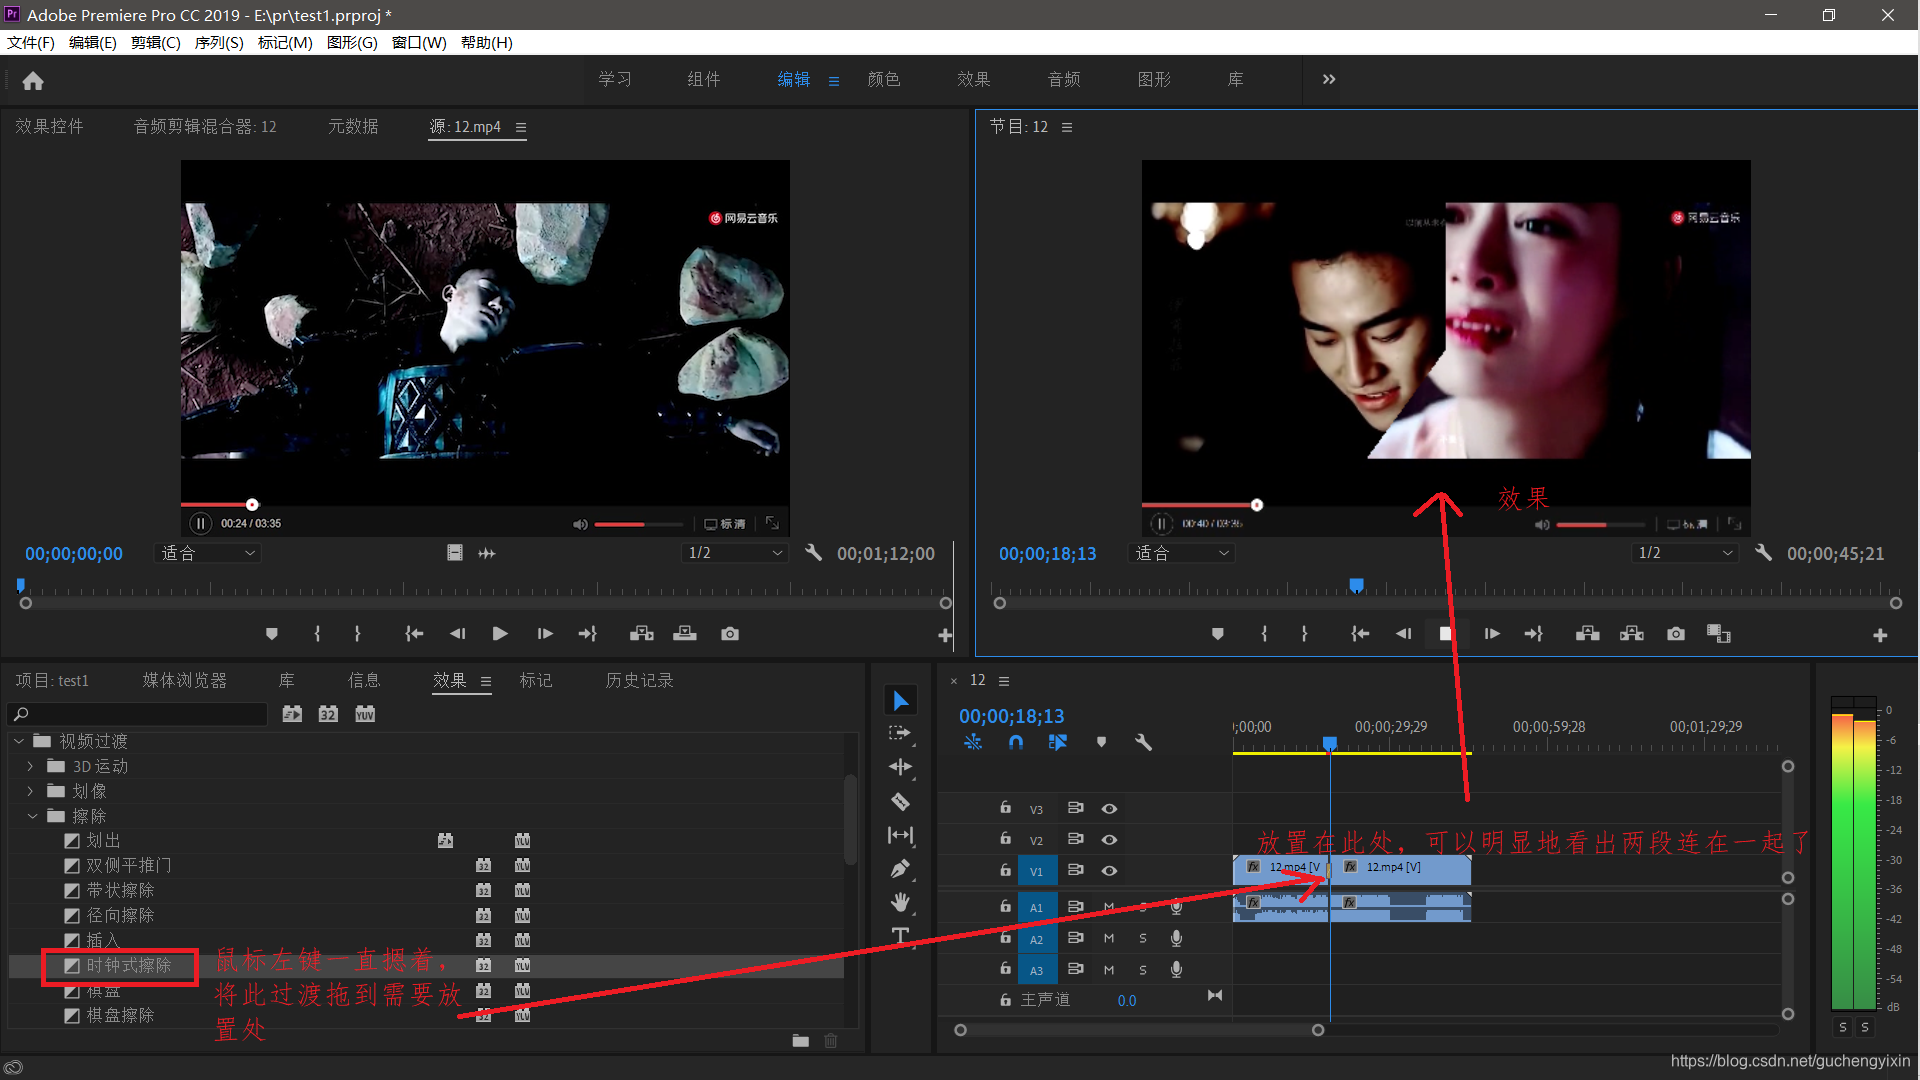Click timeline playhead at 00;00;18;13
1920x1080 pixels.
click(1330, 743)
